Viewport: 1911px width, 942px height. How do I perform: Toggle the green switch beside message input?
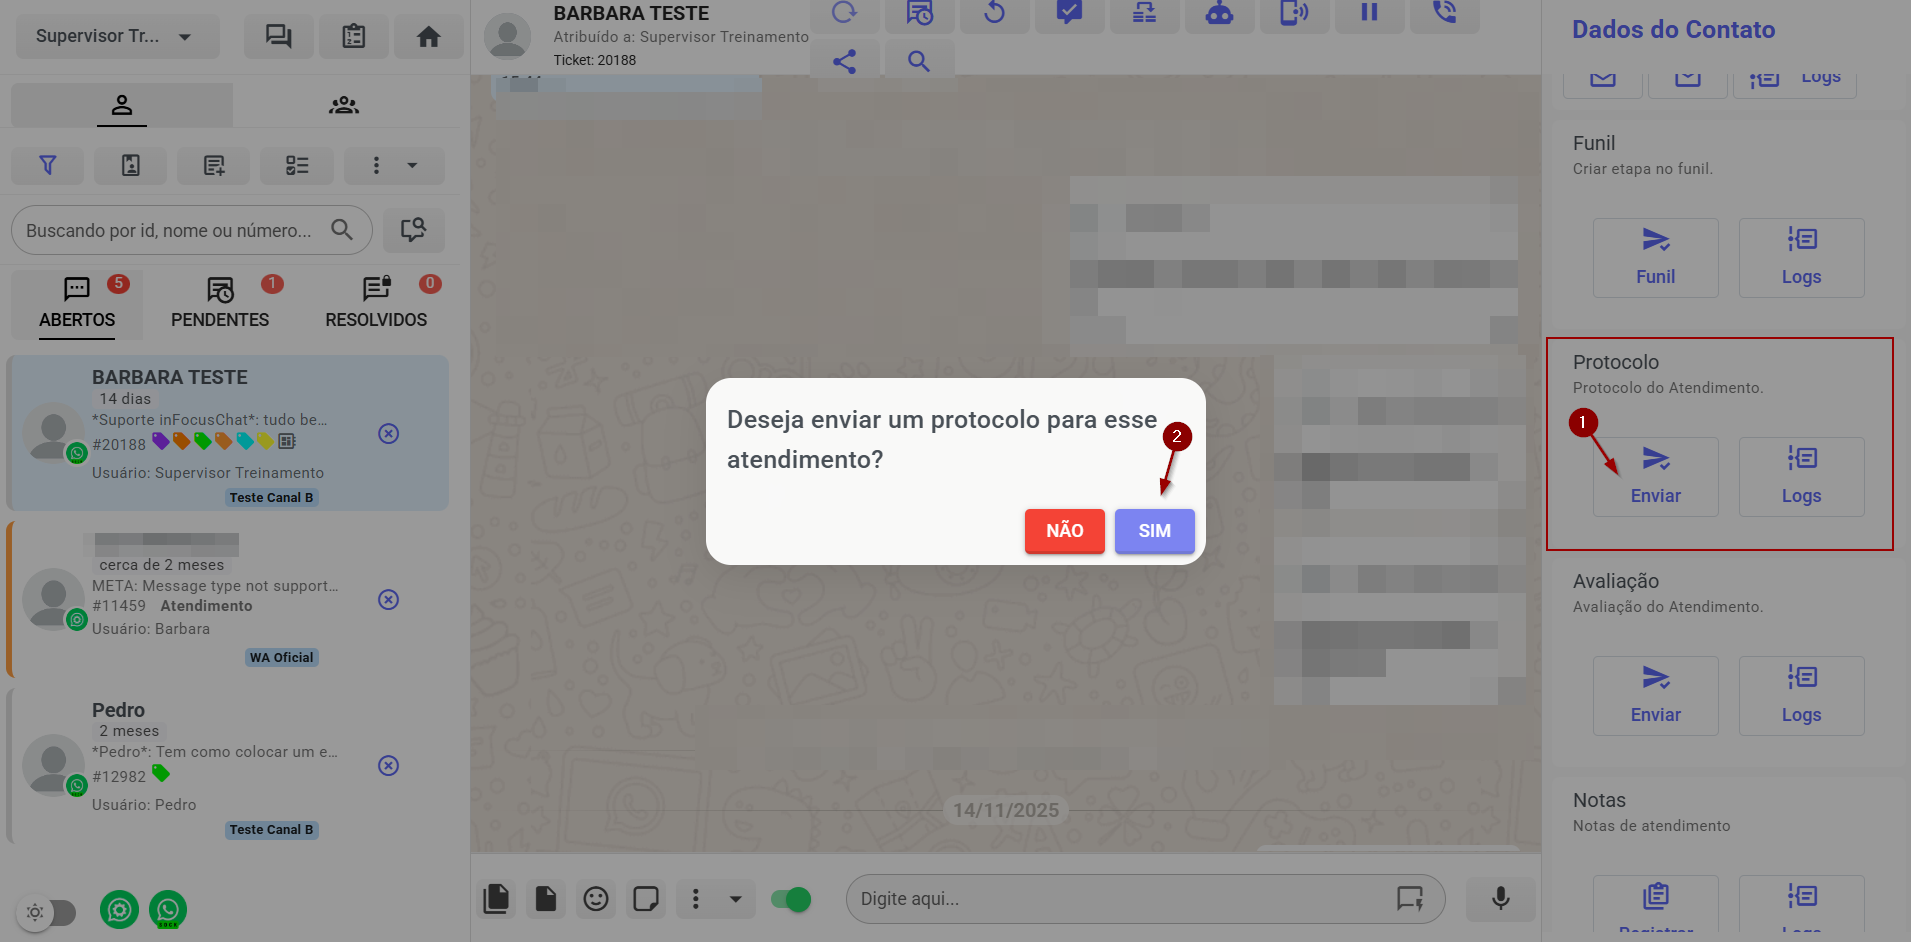[x=791, y=899]
